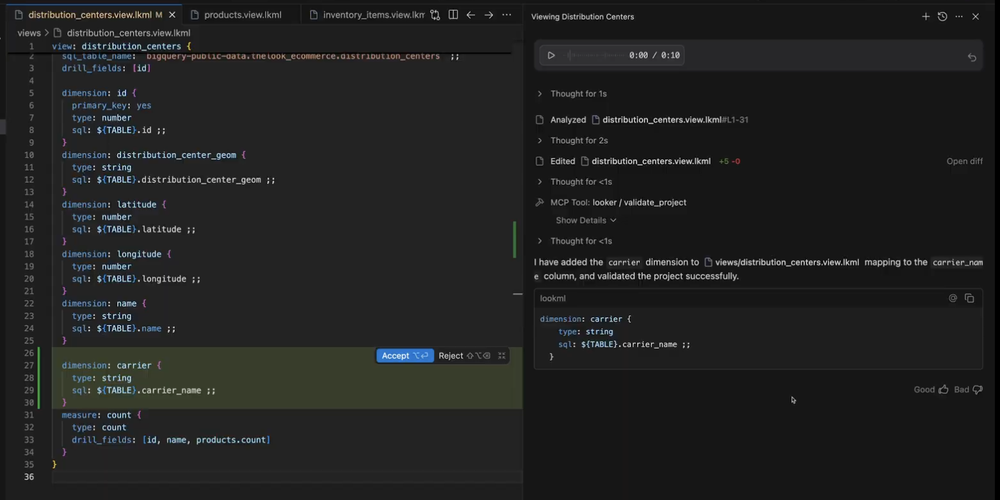Click editor line number 36
1000x500 pixels.
pyautogui.click(x=29, y=477)
